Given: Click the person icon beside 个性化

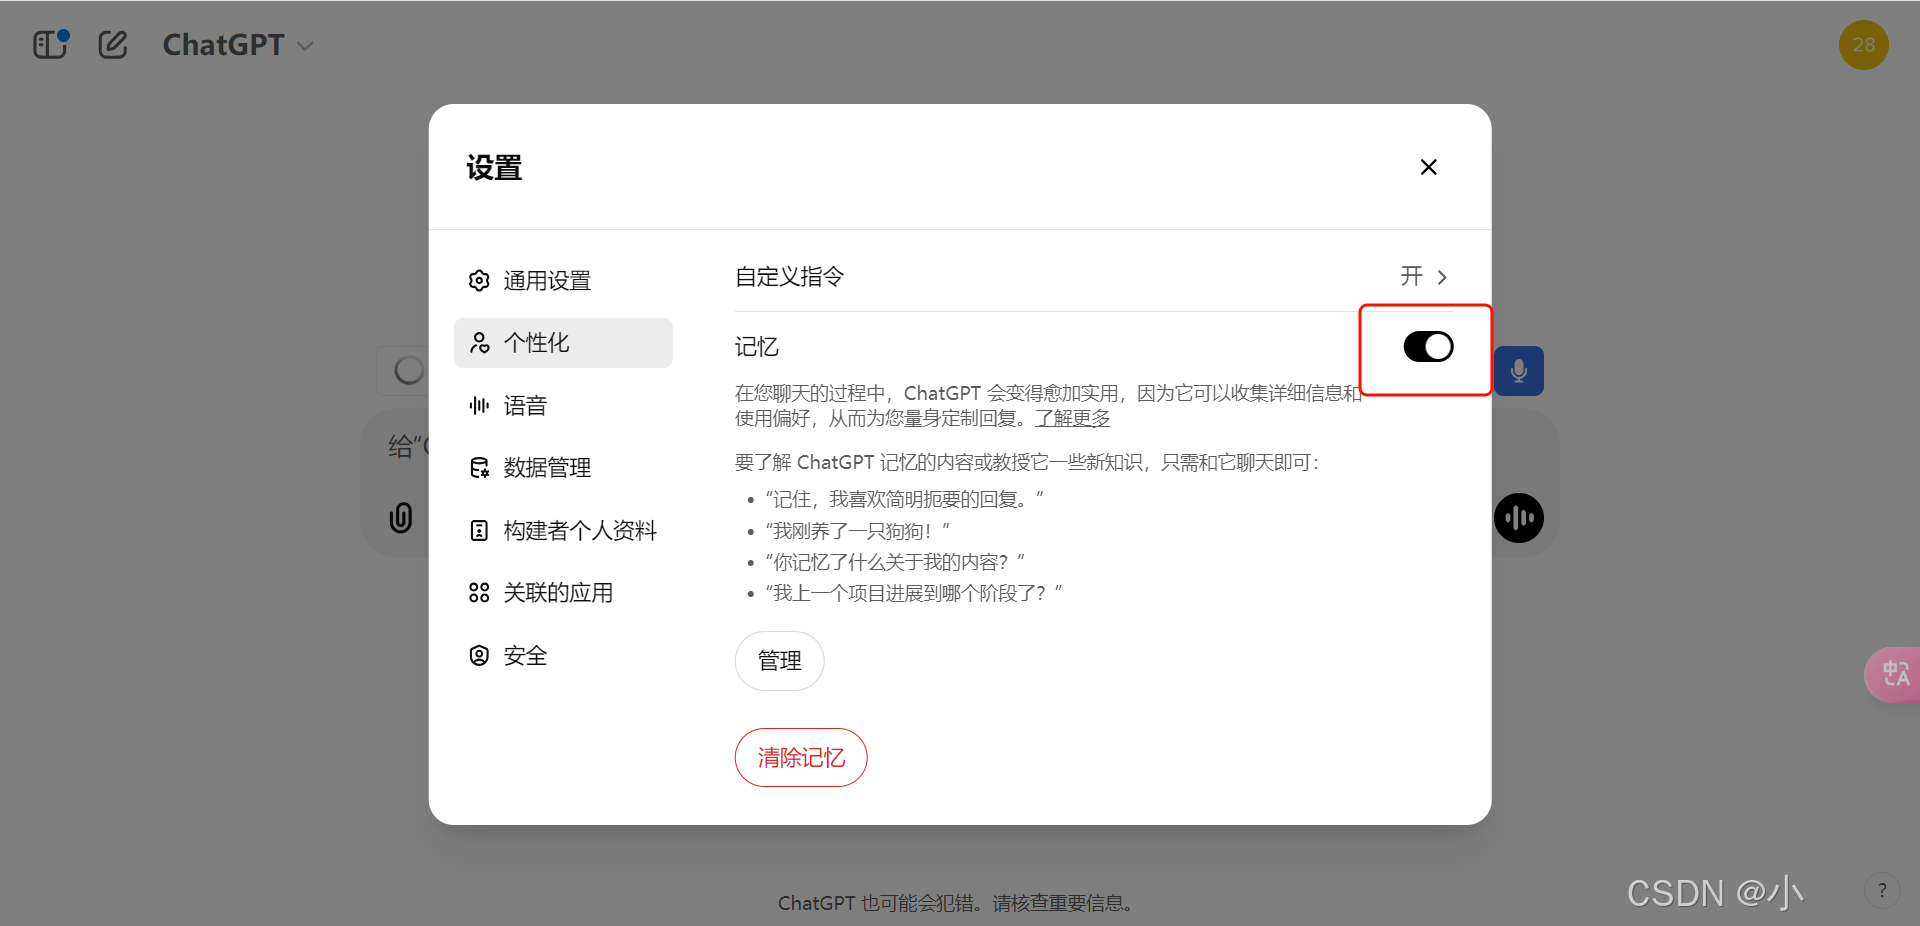Looking at the screenshot, I should tap(479, 343).
